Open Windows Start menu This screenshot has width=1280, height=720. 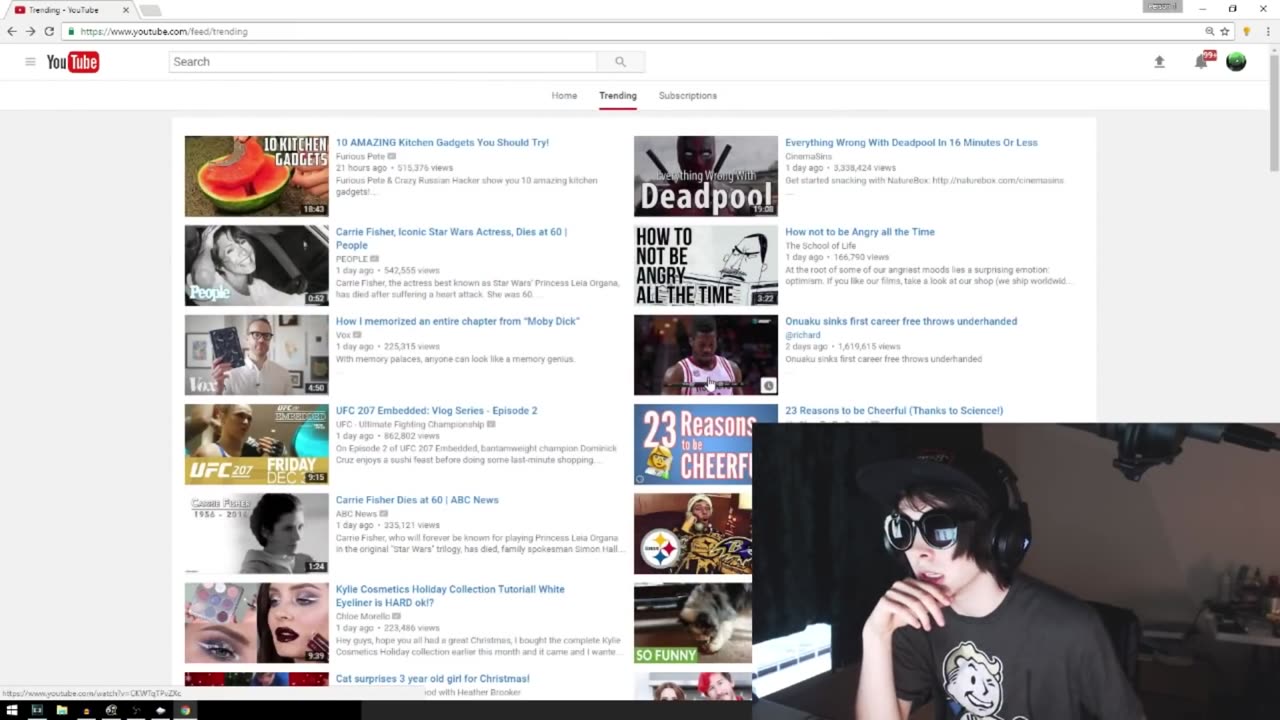tap(12, 710)
